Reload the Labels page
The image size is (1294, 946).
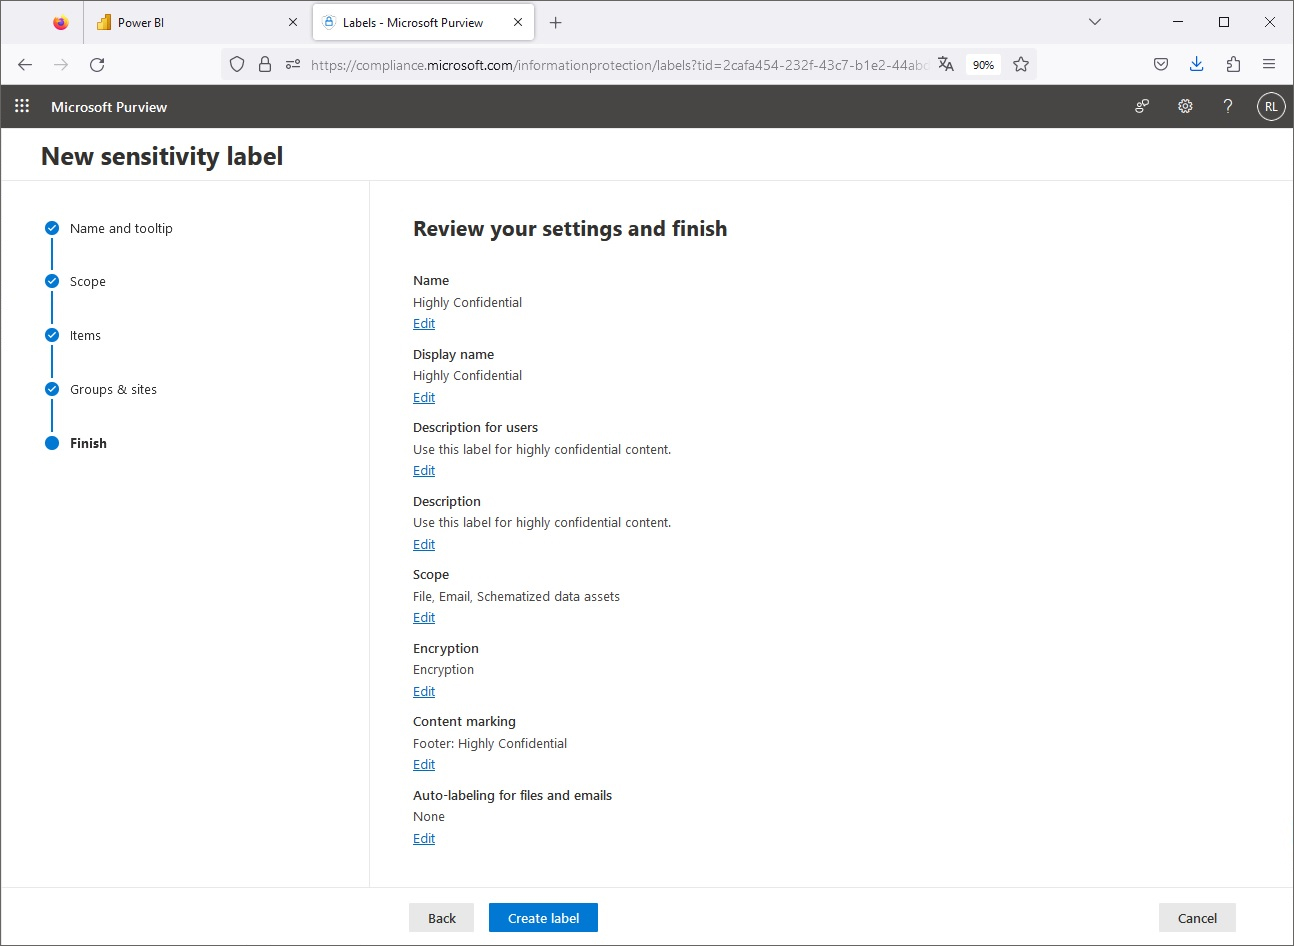pyautogui.click(x=96, y=64)
